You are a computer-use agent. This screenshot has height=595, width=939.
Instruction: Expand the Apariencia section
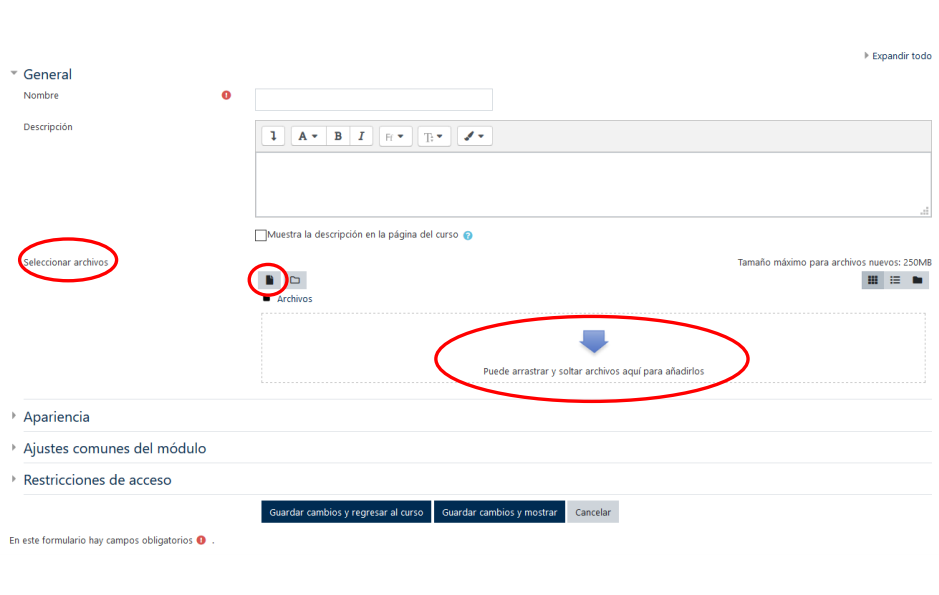click(x=56, y=417)
